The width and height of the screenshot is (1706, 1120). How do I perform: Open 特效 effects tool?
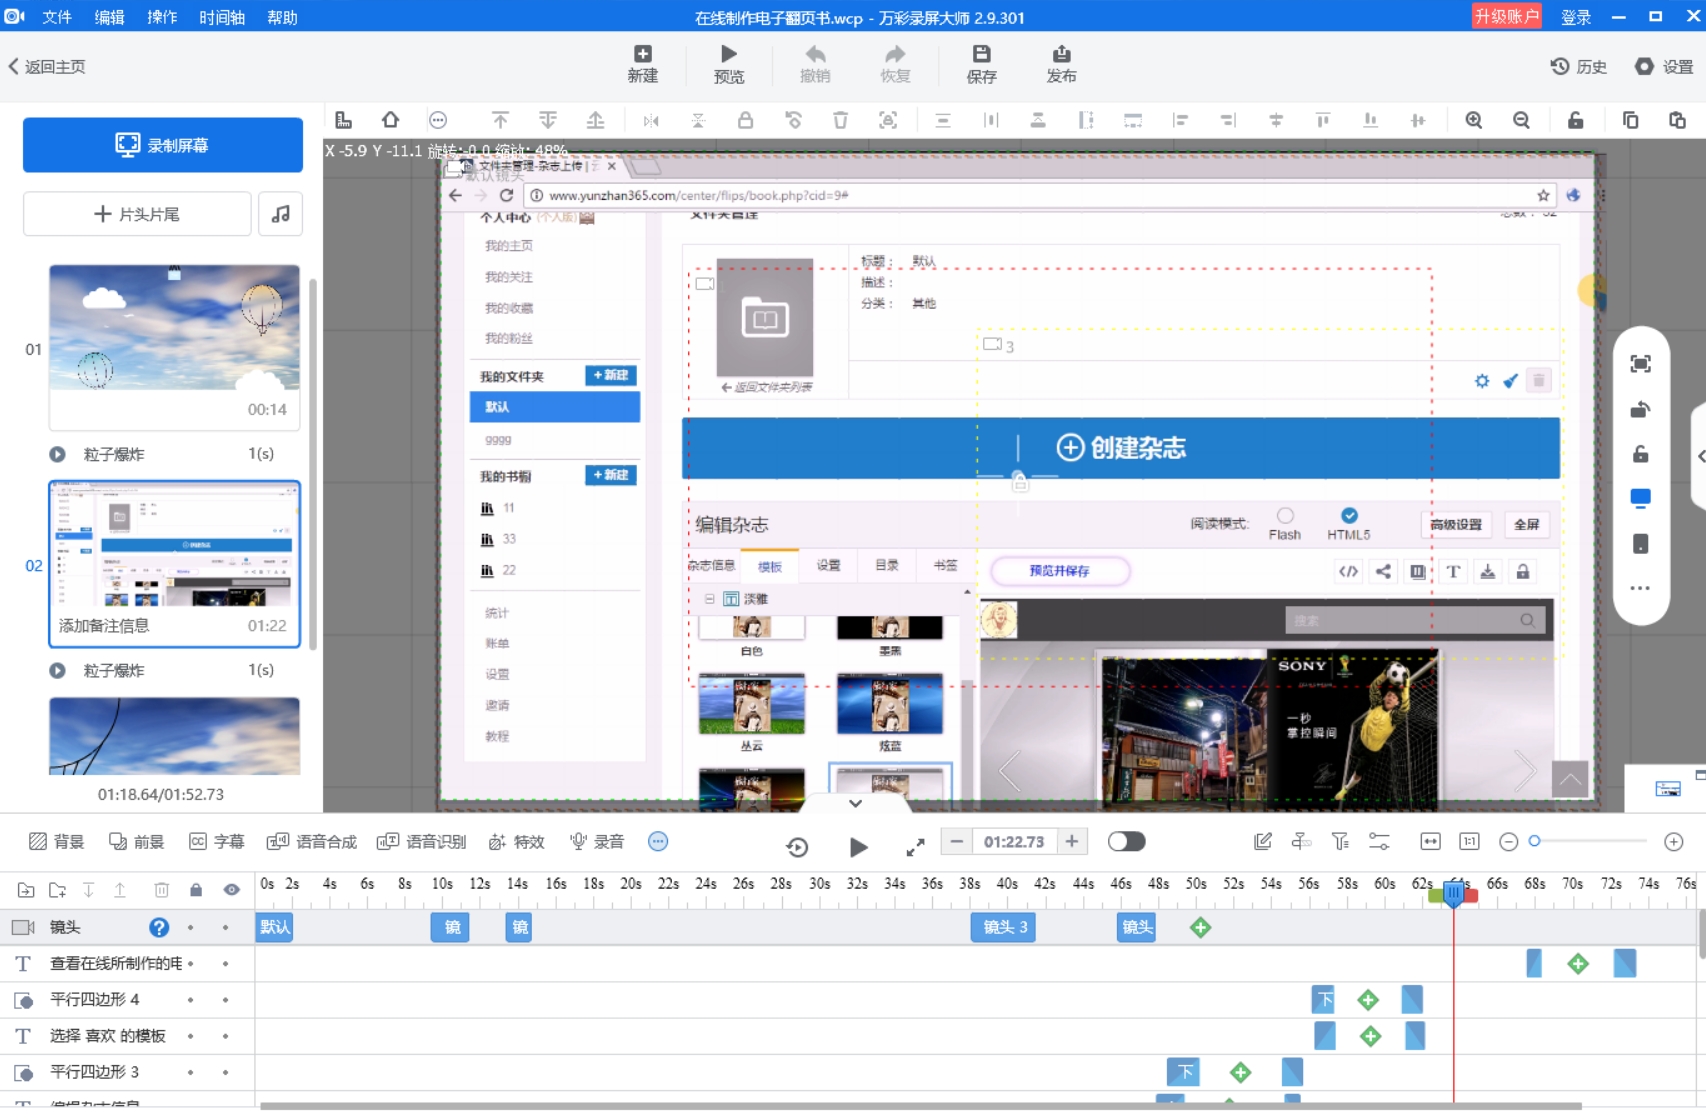coord(516,842)
